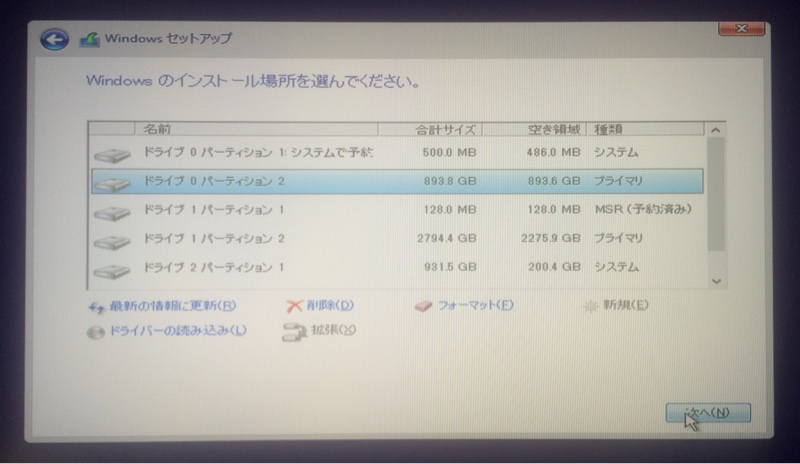Sort by the 名前 column header

[256, 129]
